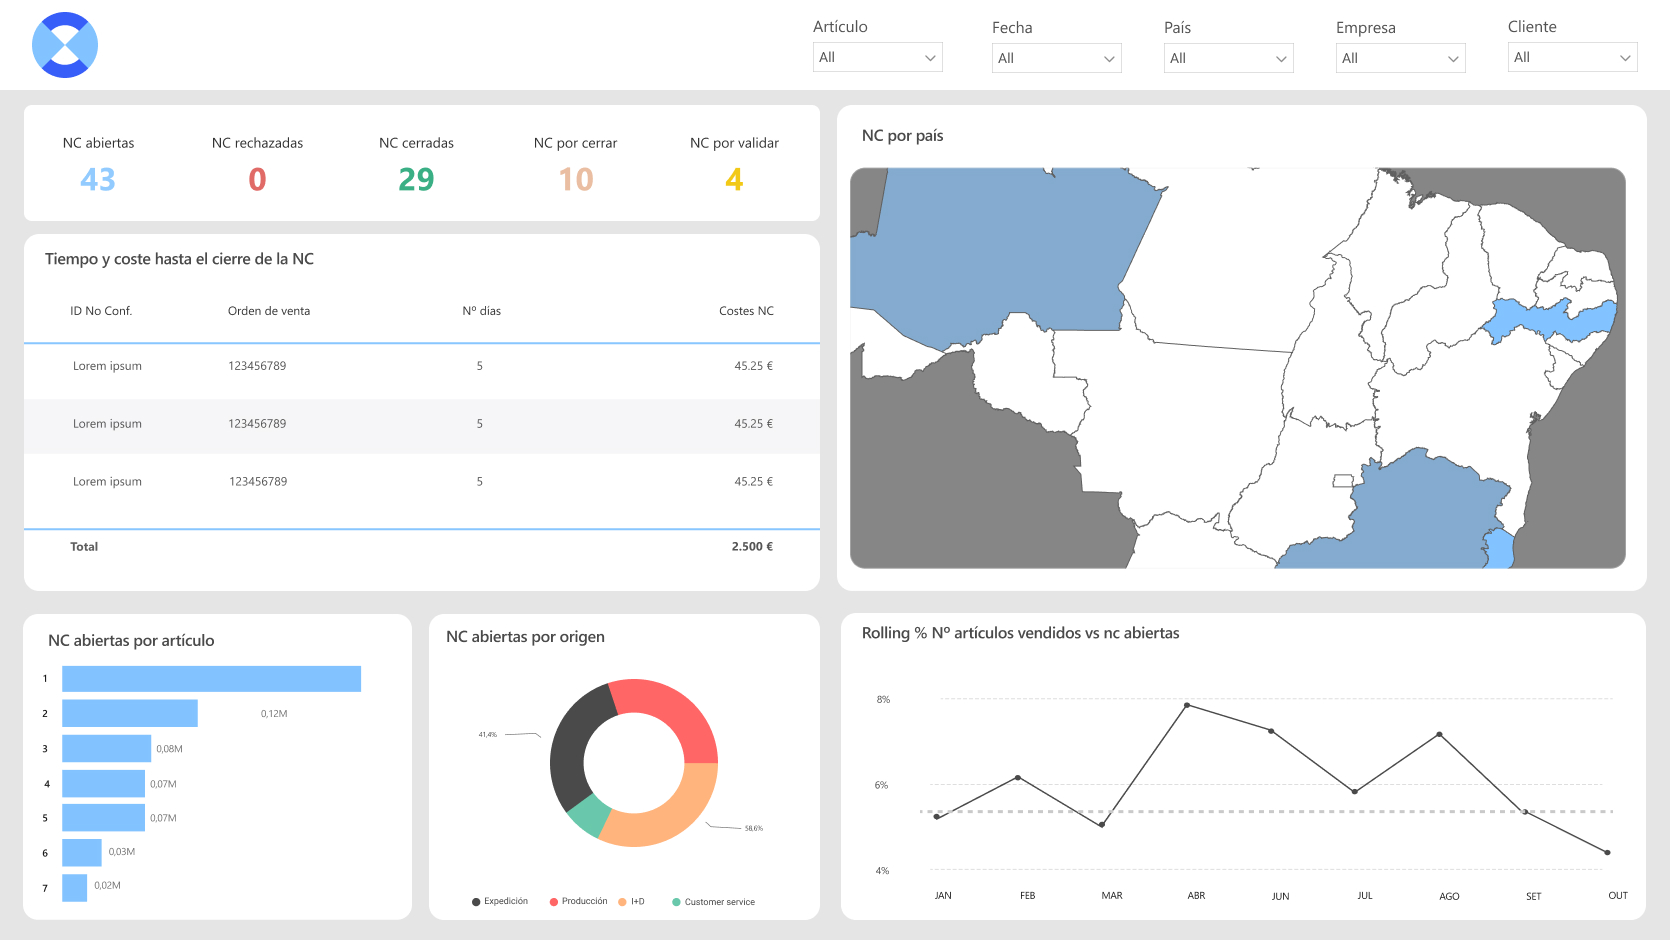Viewport: 1670px width, 940px height.
Task: Toggle the Customer service legend marker
Action: tap(676, 902)
